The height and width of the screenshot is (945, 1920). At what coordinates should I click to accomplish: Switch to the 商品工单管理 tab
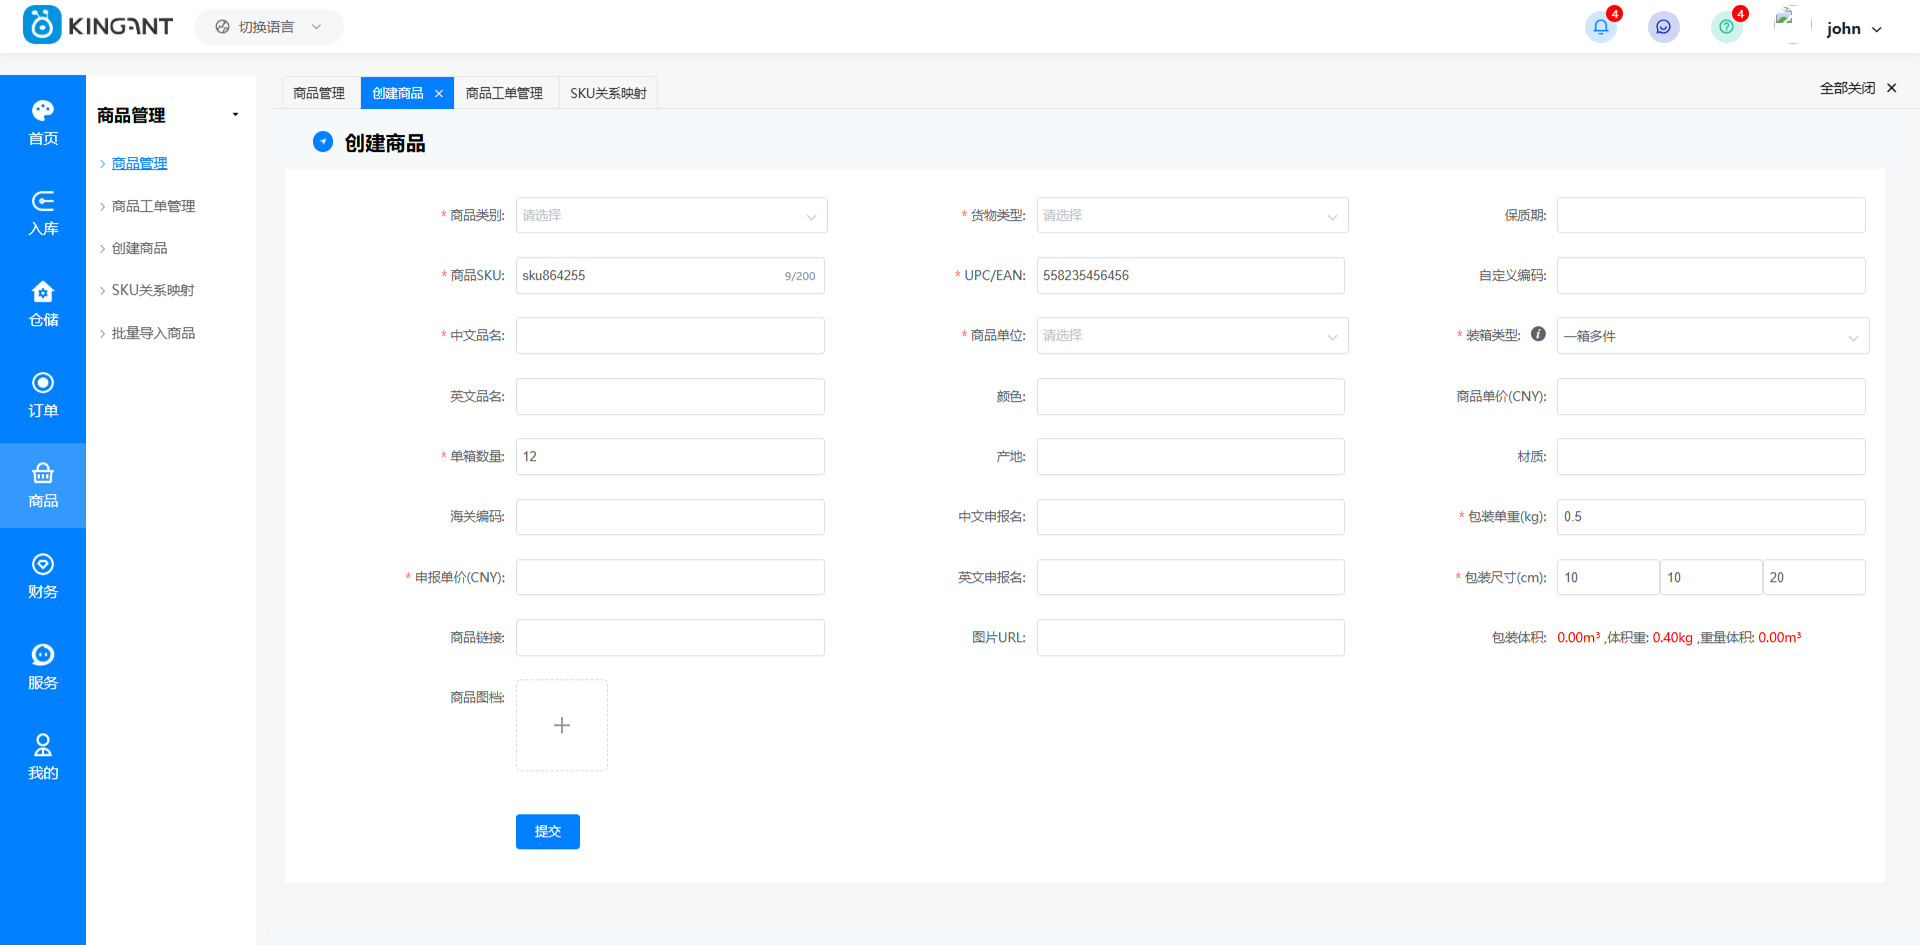[504, 93]
